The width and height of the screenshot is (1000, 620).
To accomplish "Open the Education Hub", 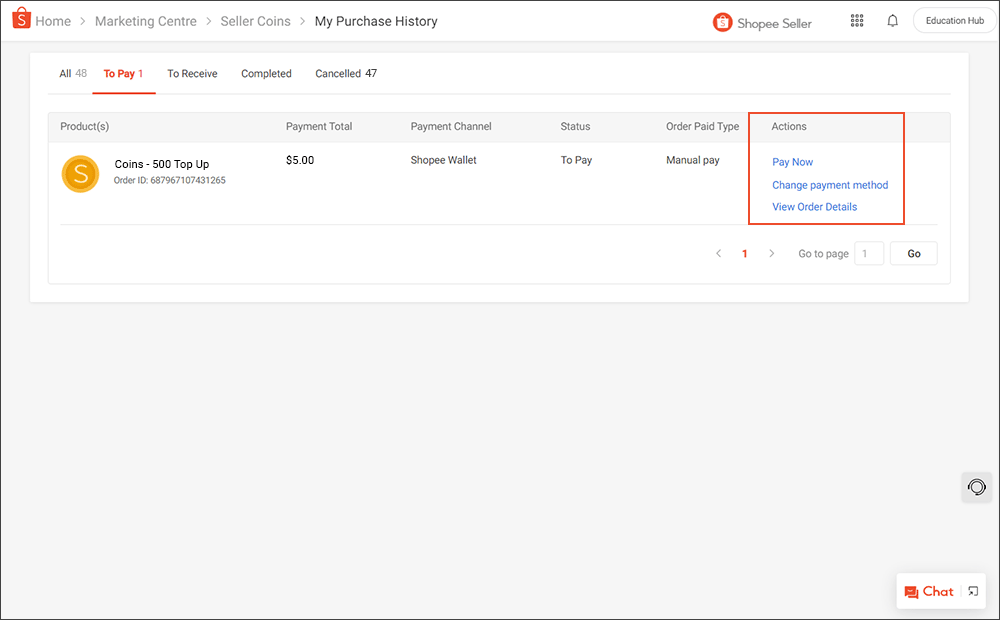I will 953,19.
